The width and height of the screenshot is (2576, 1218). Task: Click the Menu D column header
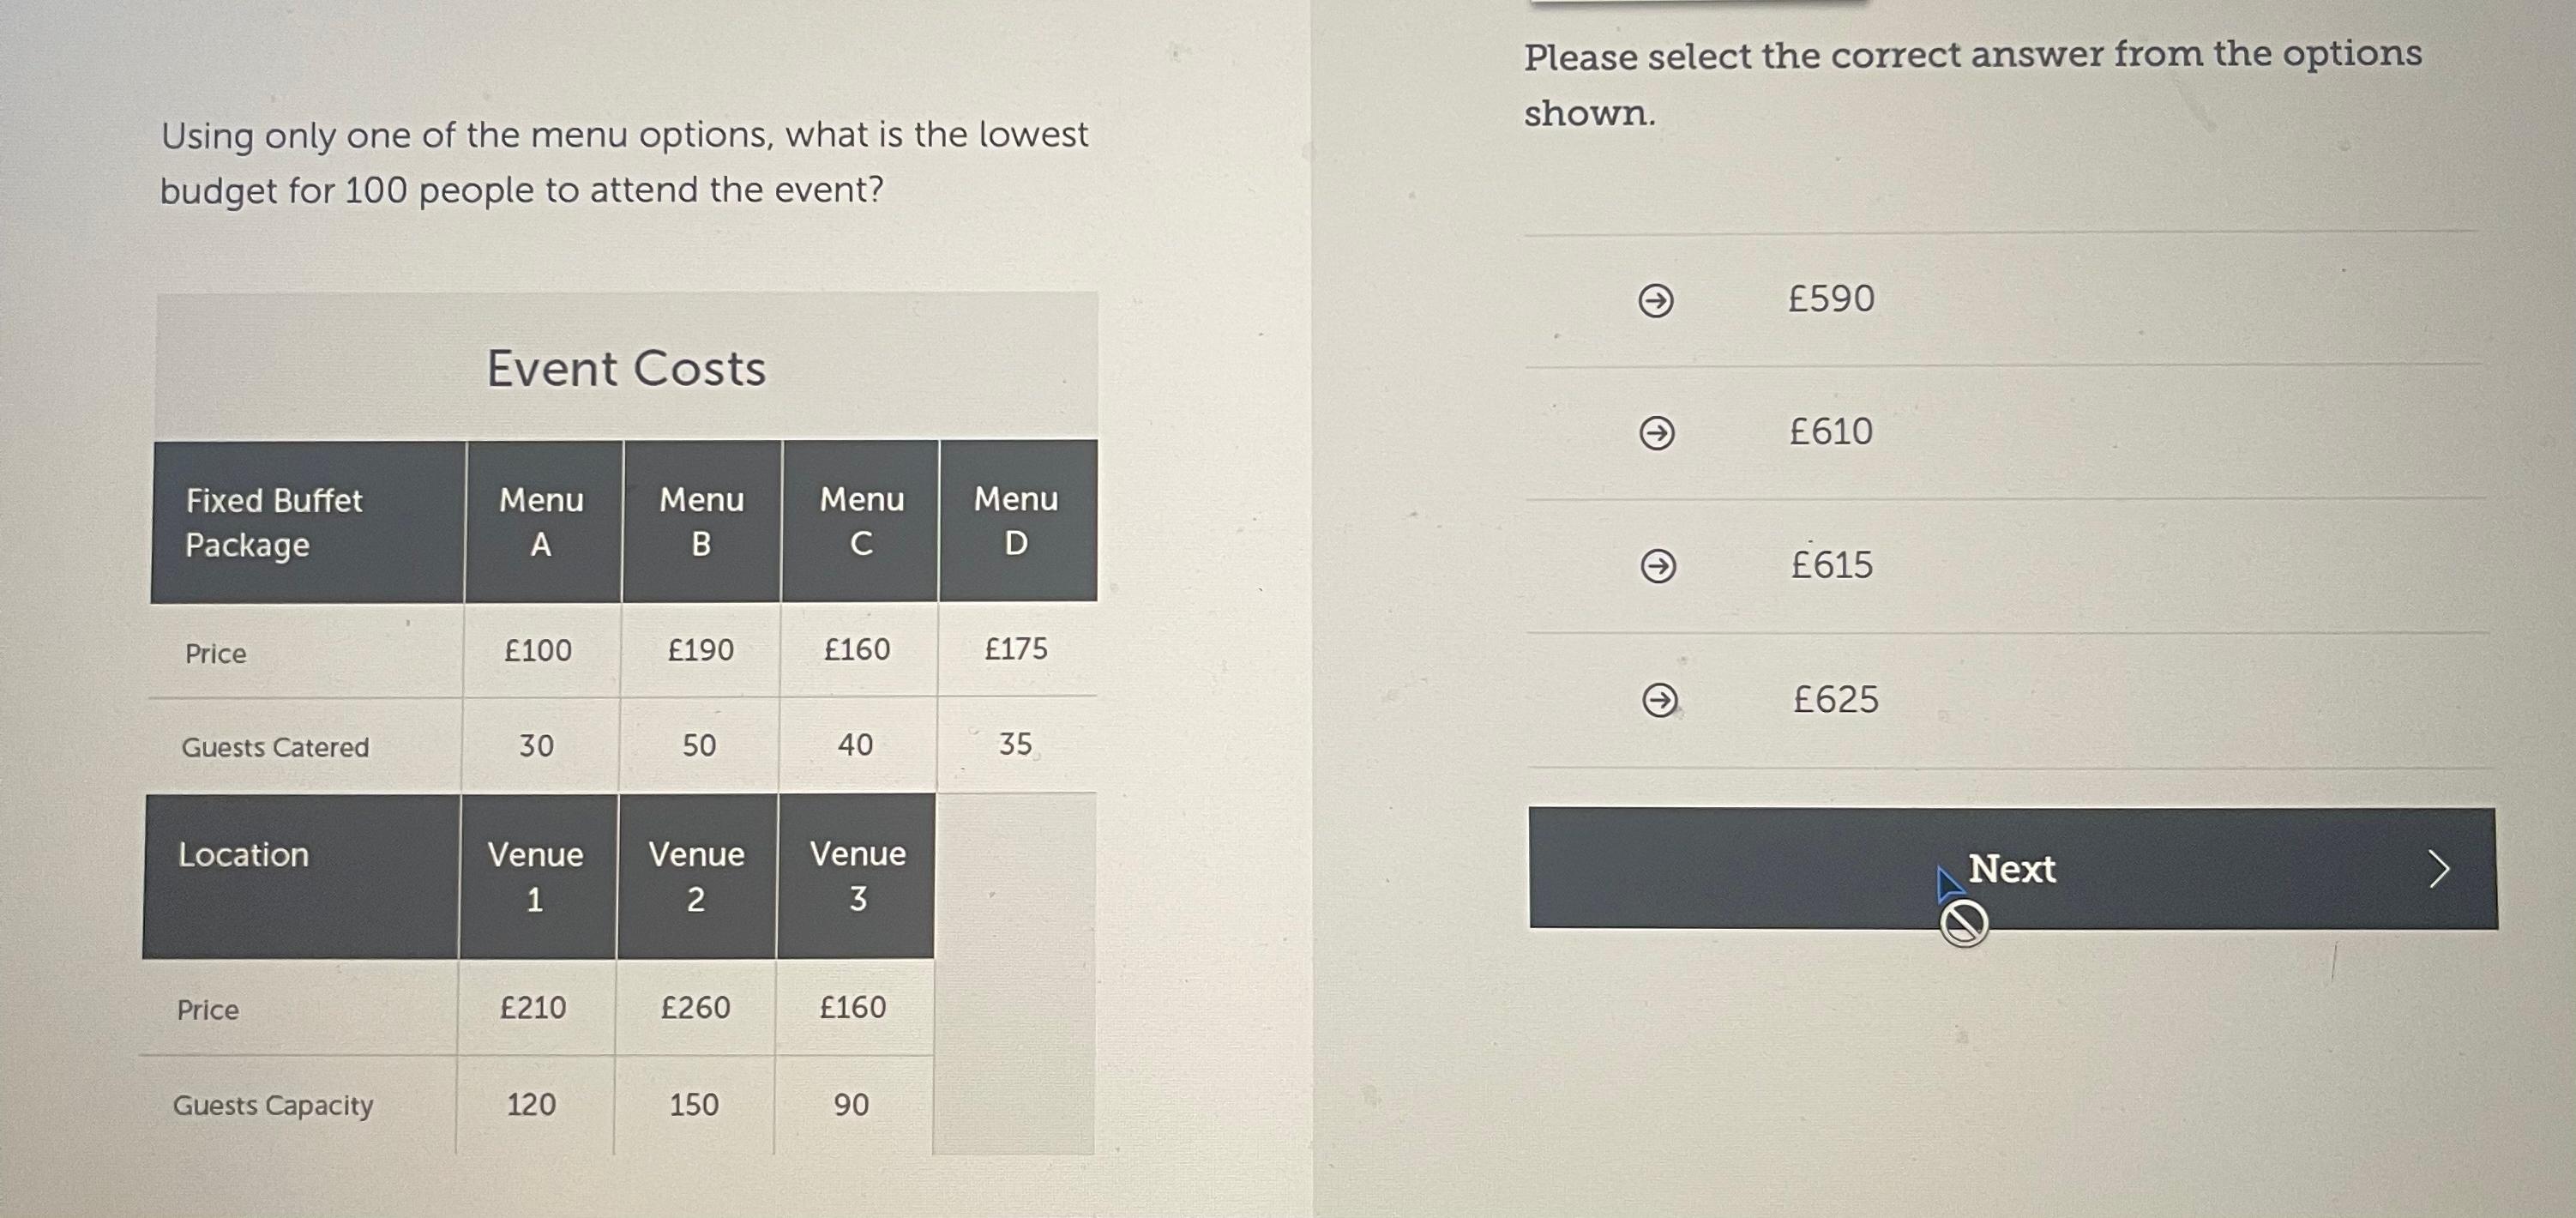(x=1017, y=520)
